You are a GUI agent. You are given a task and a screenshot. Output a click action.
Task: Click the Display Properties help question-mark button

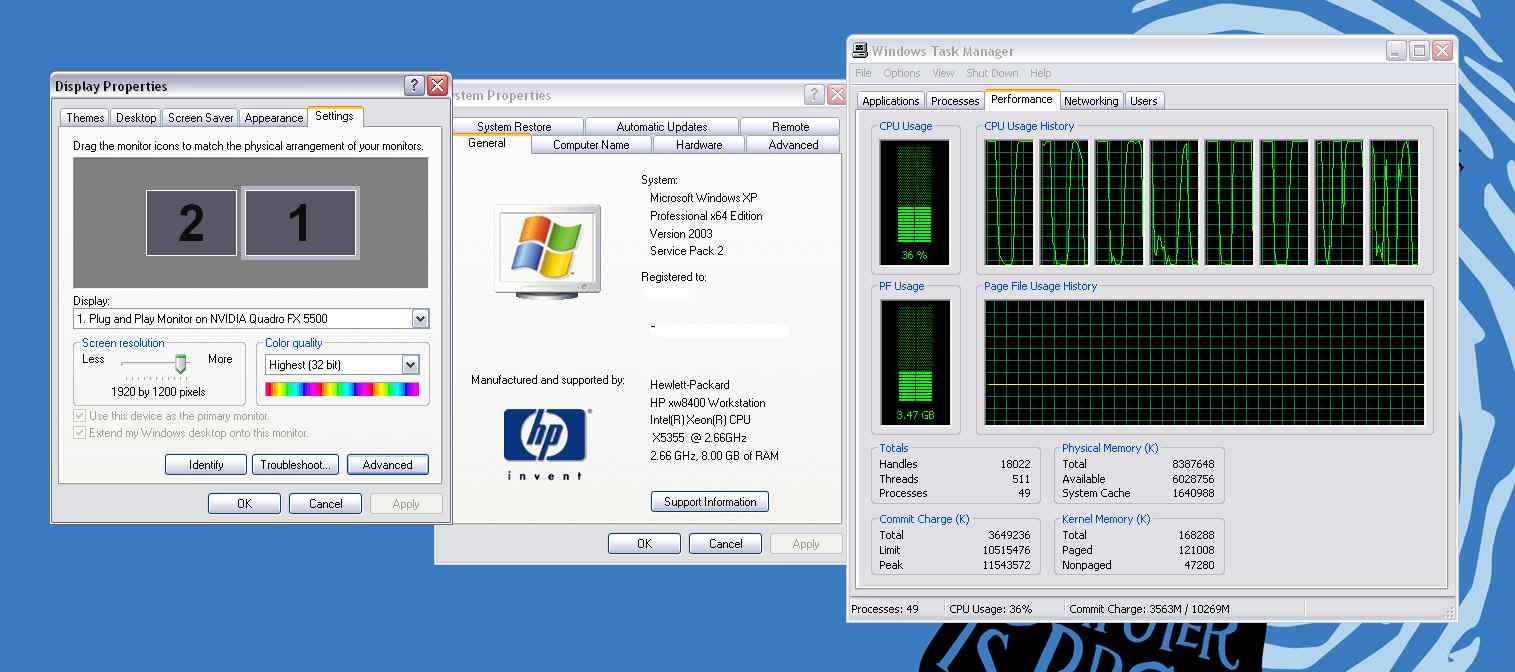tap(414, 86)
